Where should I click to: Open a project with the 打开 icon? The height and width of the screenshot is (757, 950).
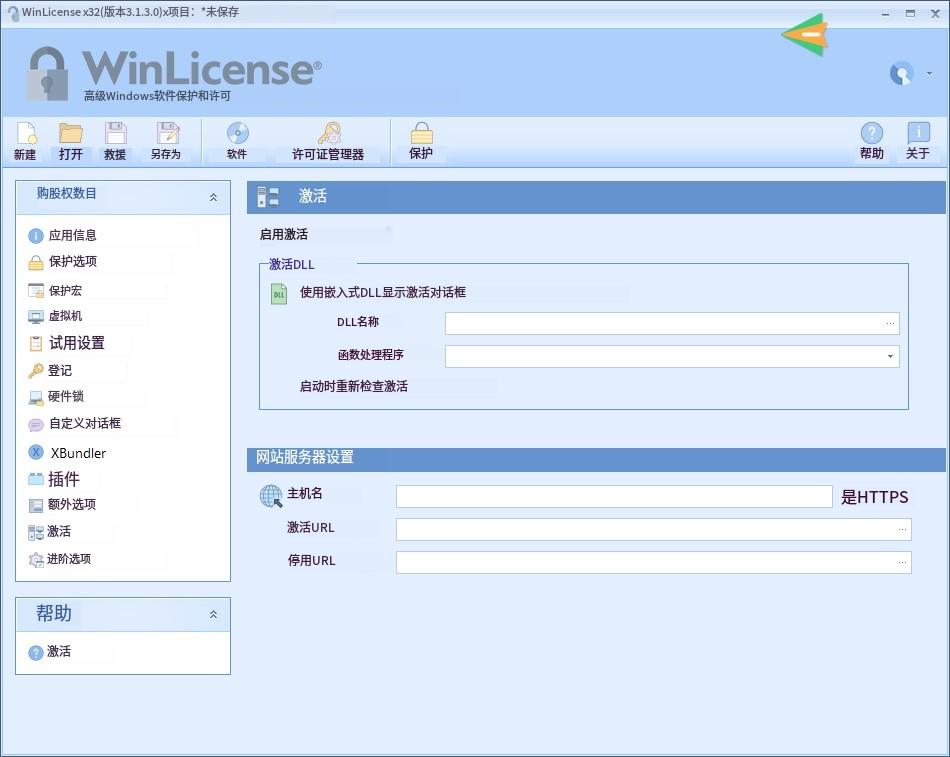click(x=70, y=140)
